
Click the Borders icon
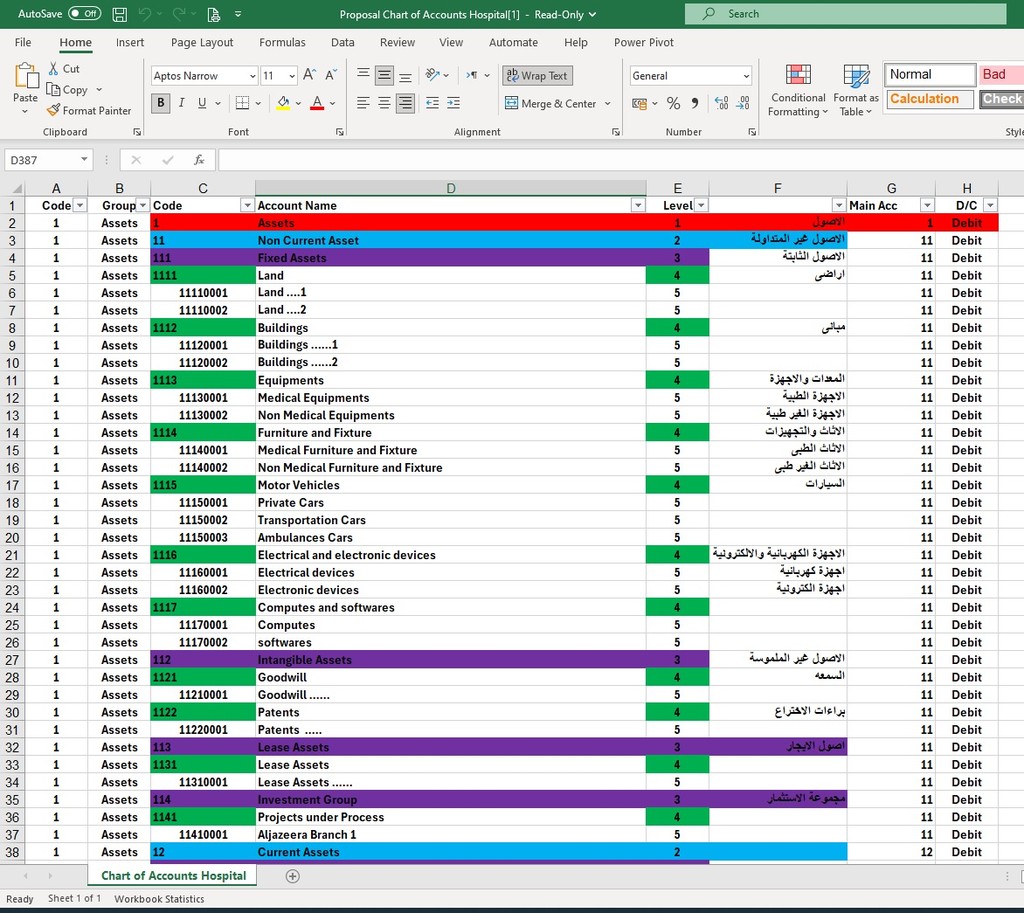pos(242,103)
